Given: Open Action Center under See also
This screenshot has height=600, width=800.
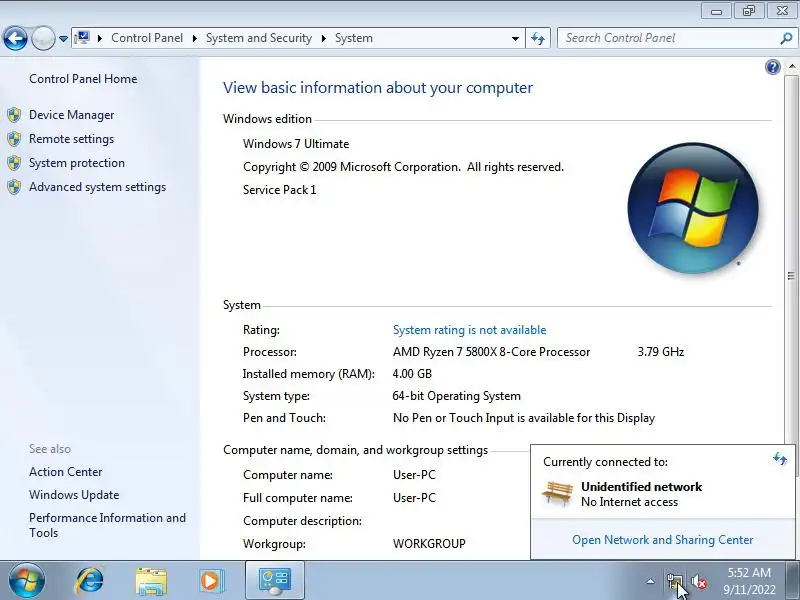Looking at the screenshot, I should [x=66, y=472].
